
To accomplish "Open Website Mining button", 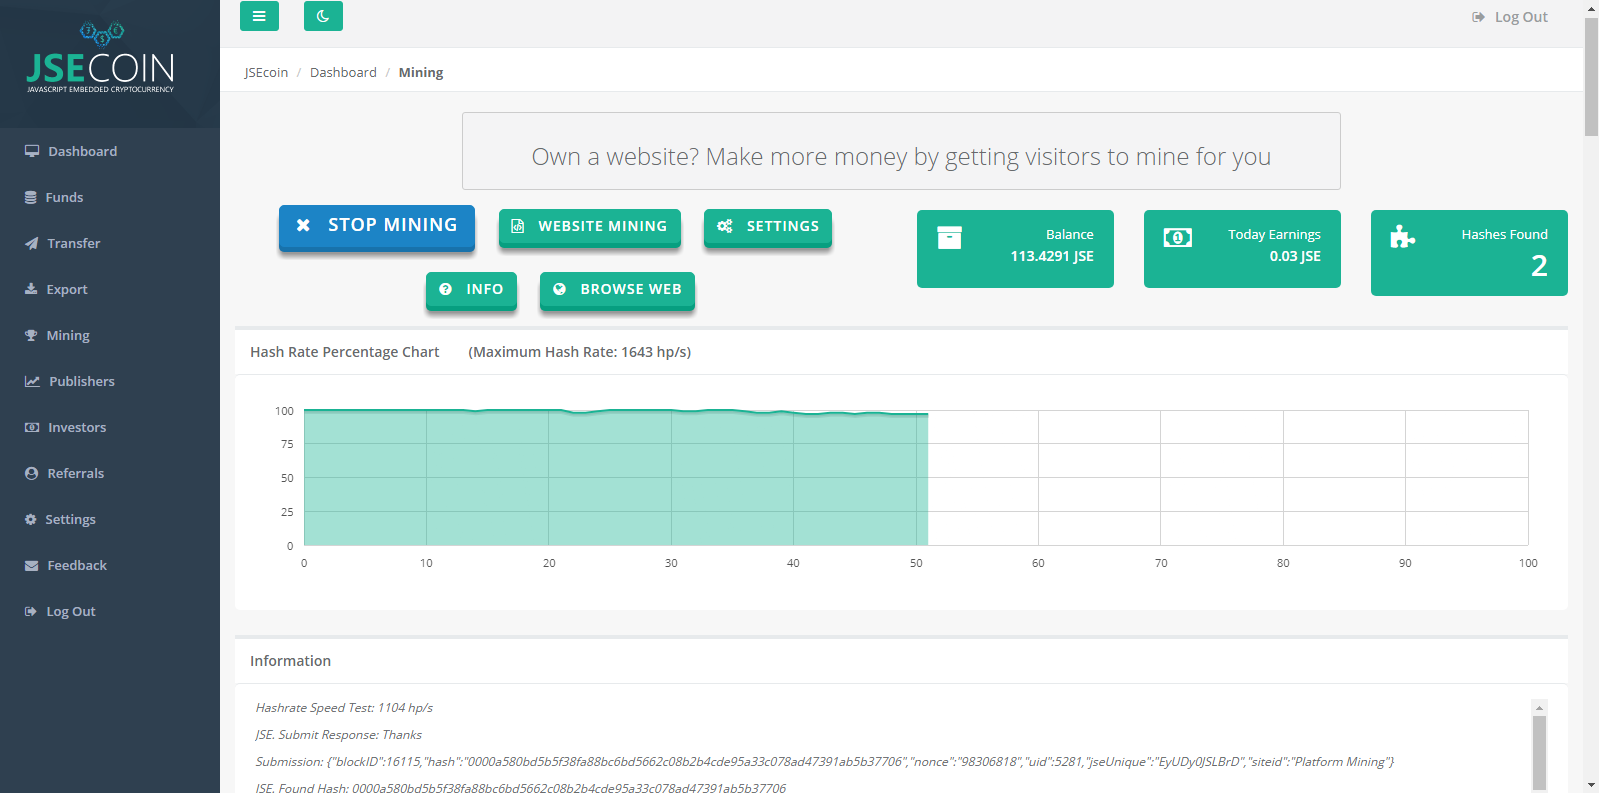I will 590,227.
